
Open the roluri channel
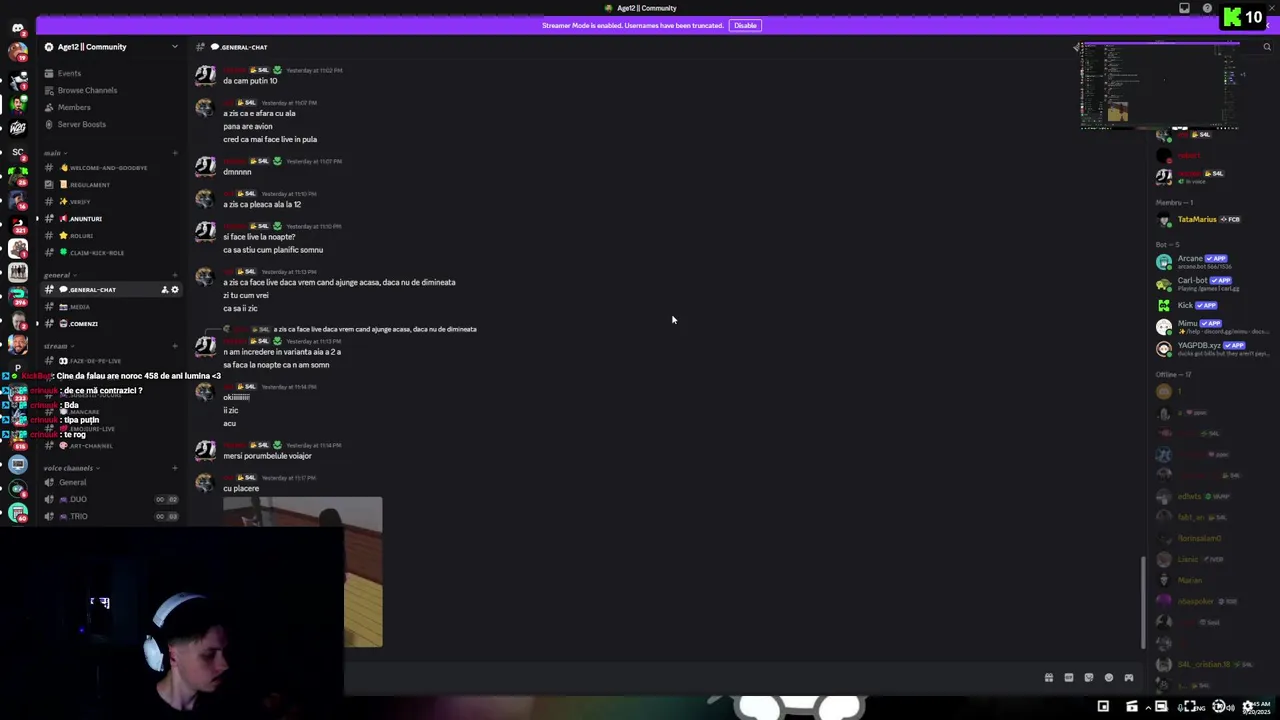(x=110, y=236)
